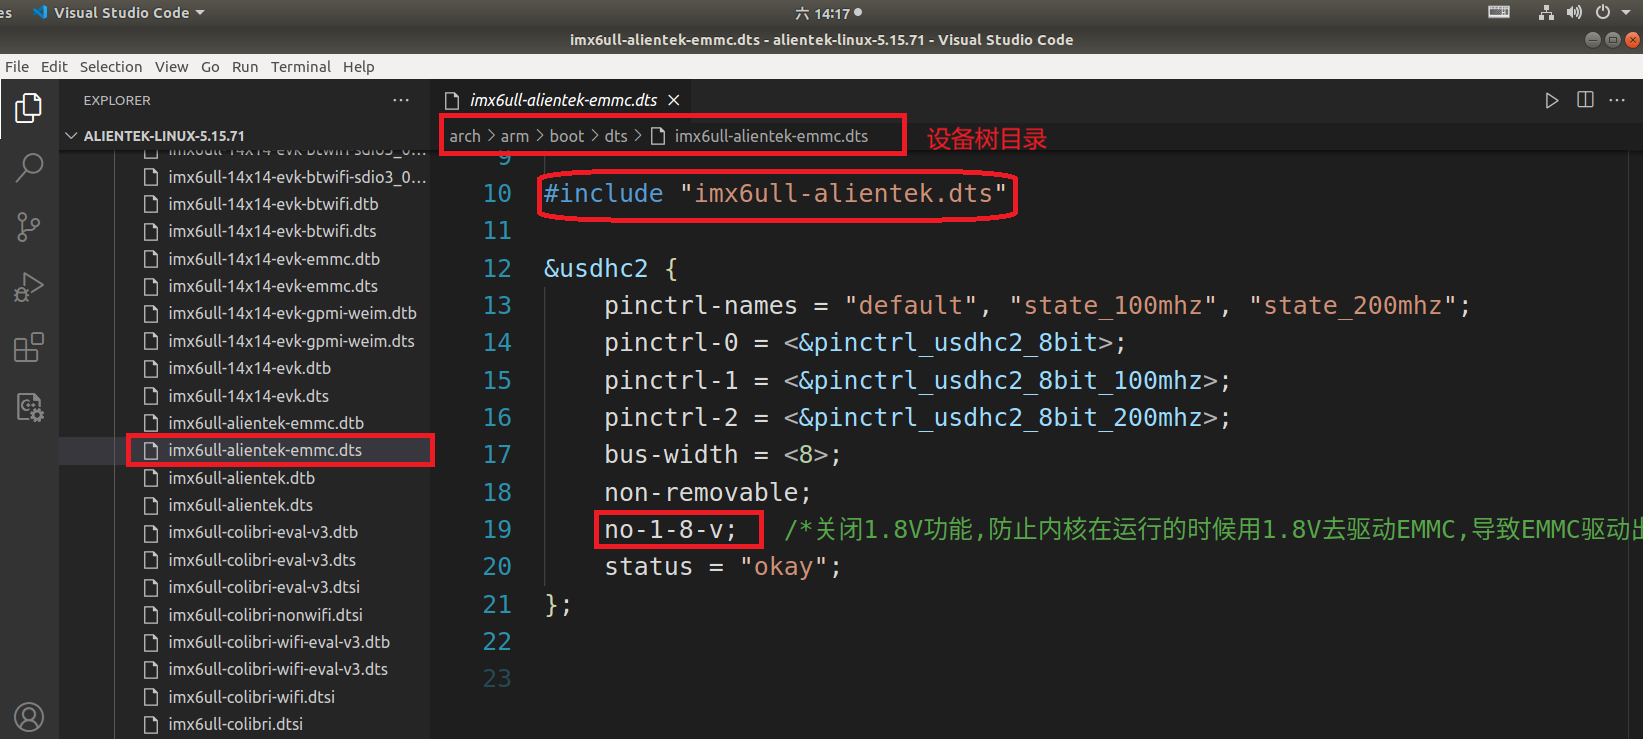Image resolution: width=1643 pixels, height=739 pixels.
Task: Open imx6ull-alientek-emmc.dtb file
Action: tap(266, 423)
